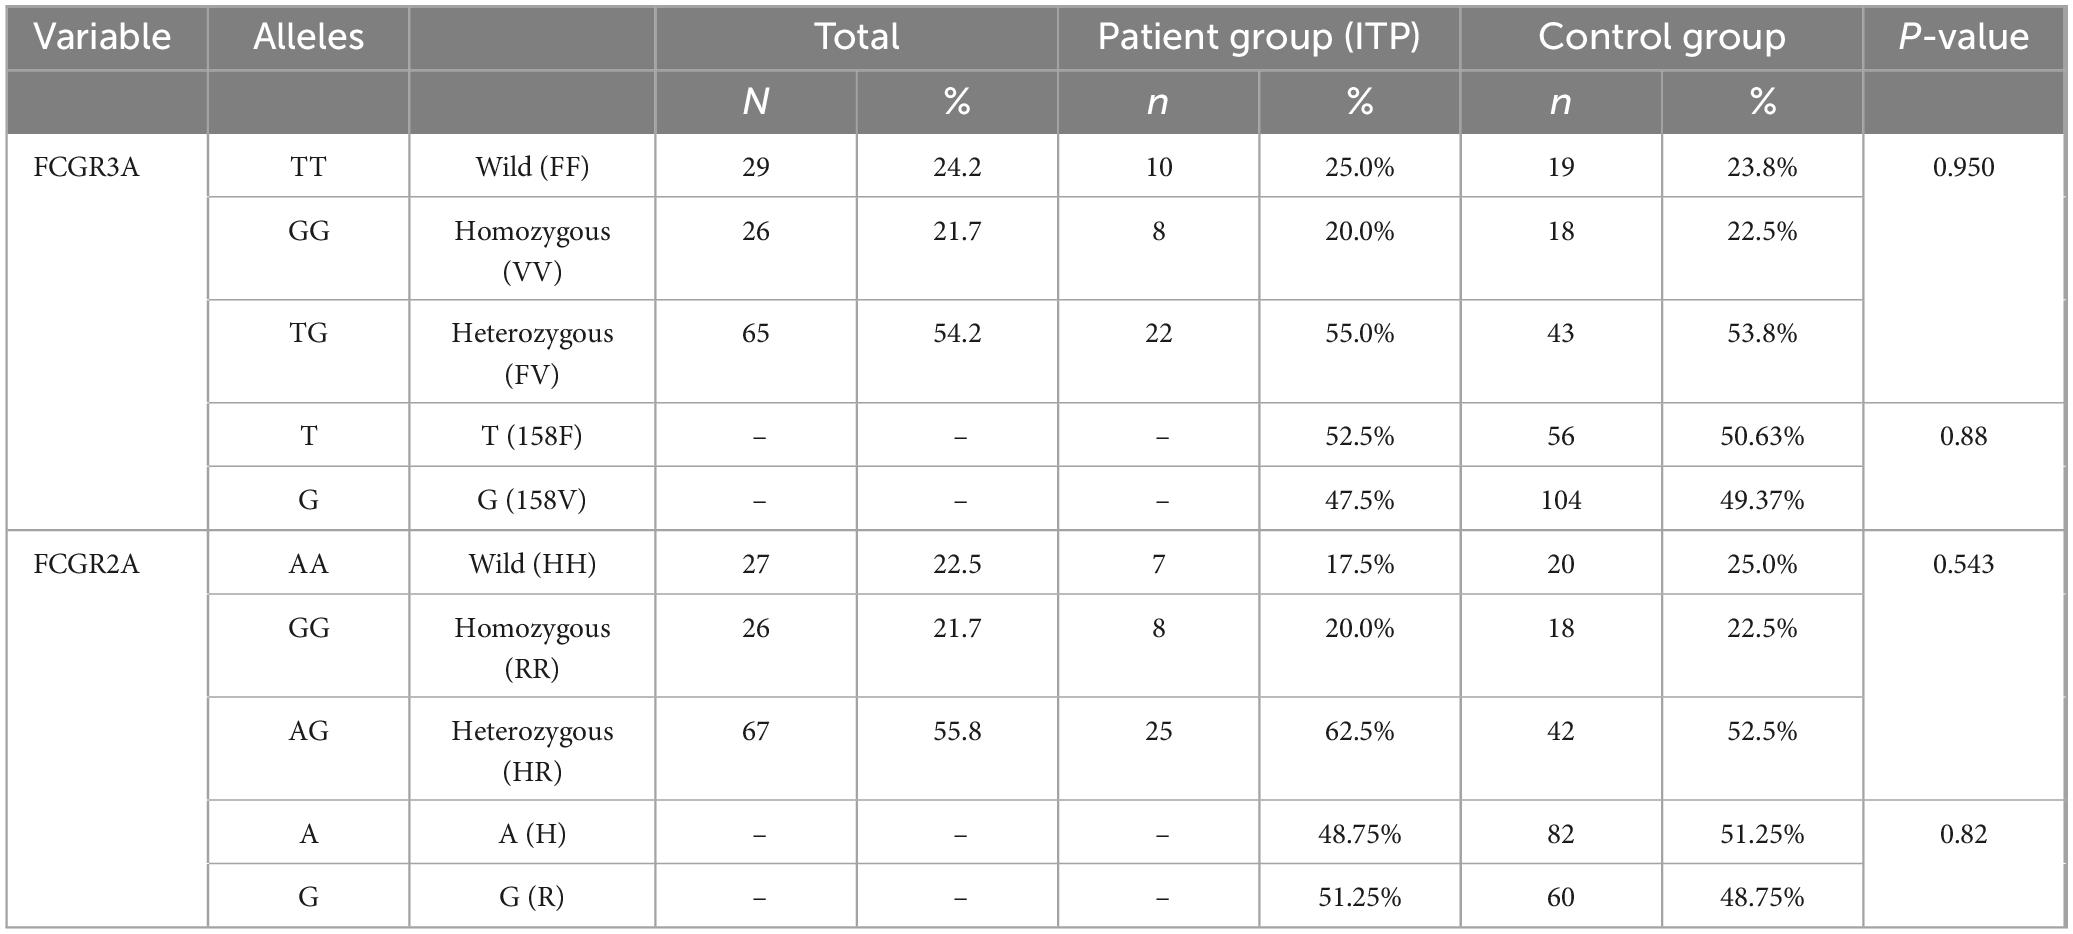Click the G (158V) allele cell
Viewport: 2073px width, 934px height.
[532, 499]
